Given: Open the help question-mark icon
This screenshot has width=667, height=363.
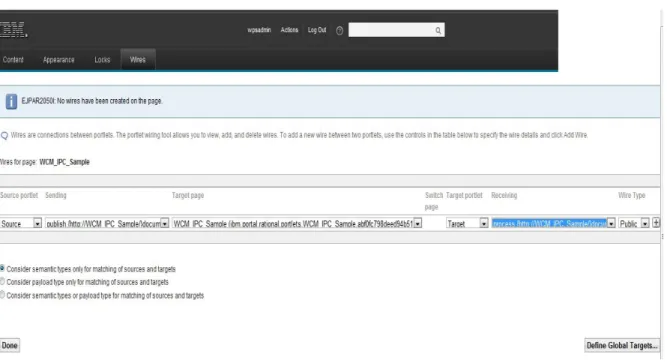Looking at the screenshot, I should [339, 31].
